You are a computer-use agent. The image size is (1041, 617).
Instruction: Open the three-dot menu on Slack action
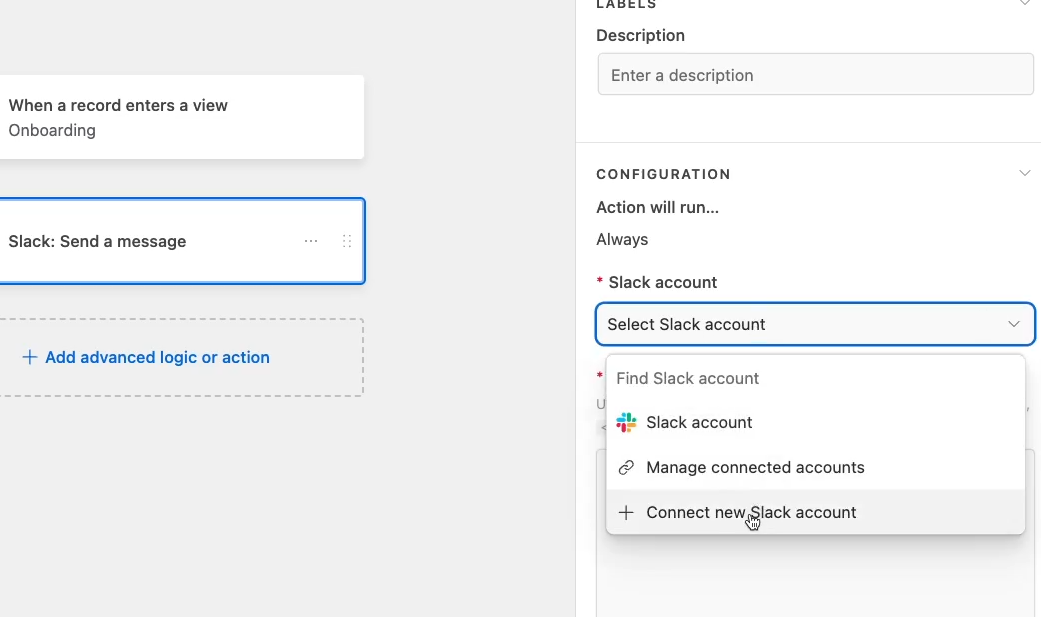pos(311,241)
